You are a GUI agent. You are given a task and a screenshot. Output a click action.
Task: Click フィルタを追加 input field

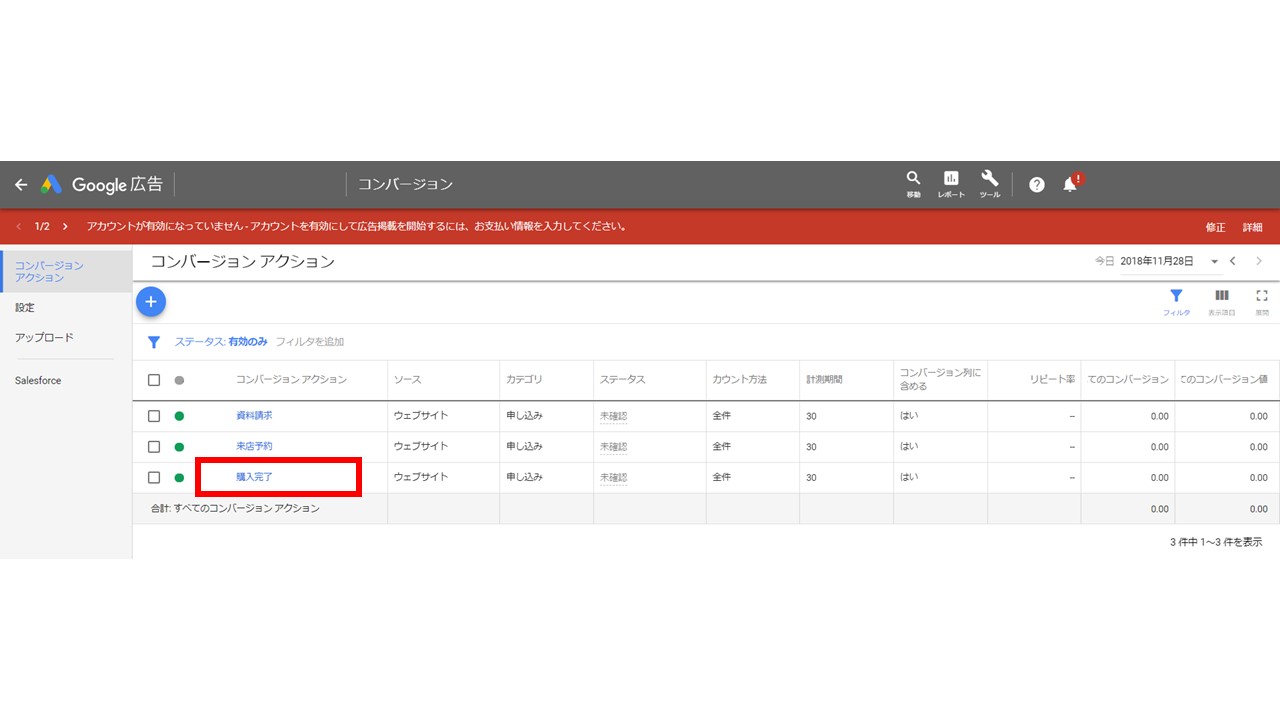pyautogui.click(x=310, y=342)
